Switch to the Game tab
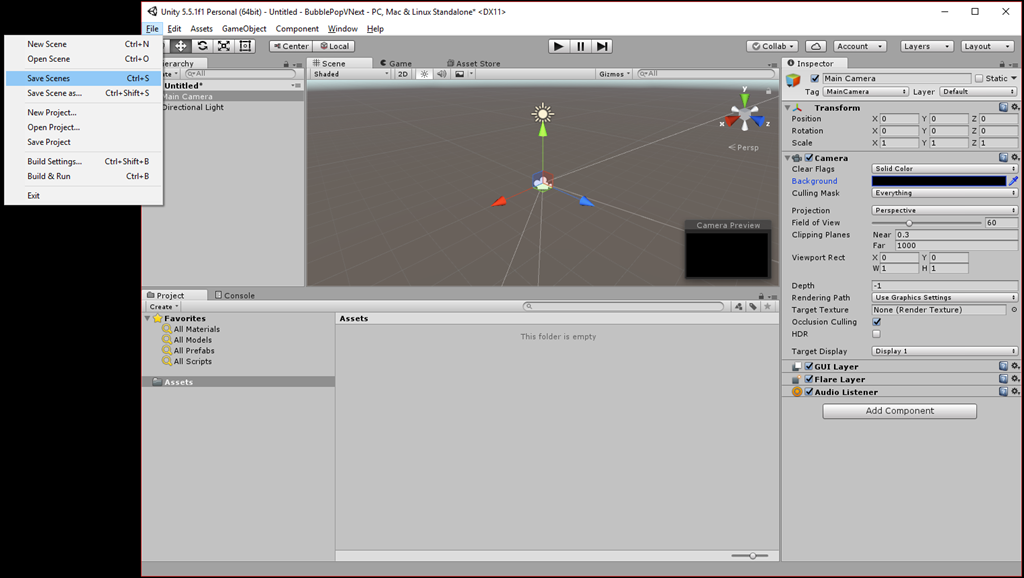Viewport: 1024px width, 578px height. coord(396,63)
